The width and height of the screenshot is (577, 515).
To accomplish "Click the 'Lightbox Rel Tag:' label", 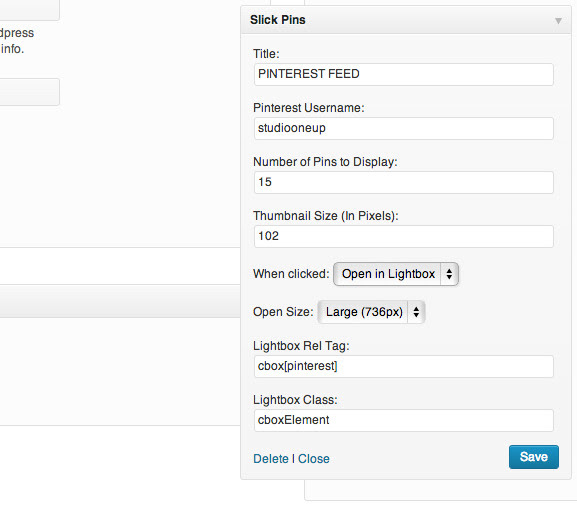I will pos(301,346).
